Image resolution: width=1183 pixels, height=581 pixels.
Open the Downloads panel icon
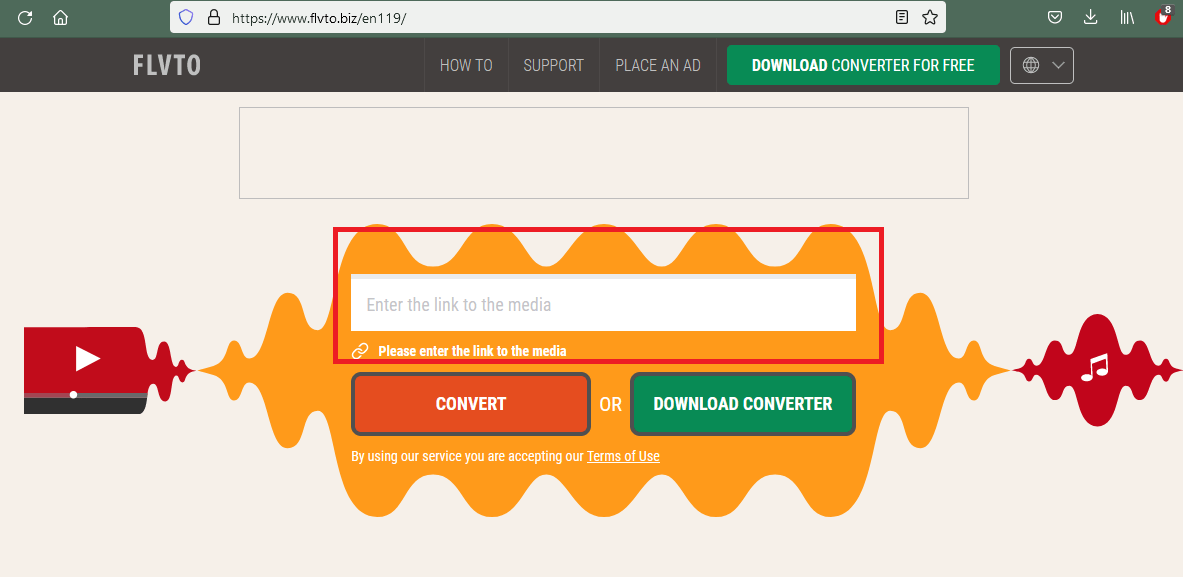point(1090,17)
